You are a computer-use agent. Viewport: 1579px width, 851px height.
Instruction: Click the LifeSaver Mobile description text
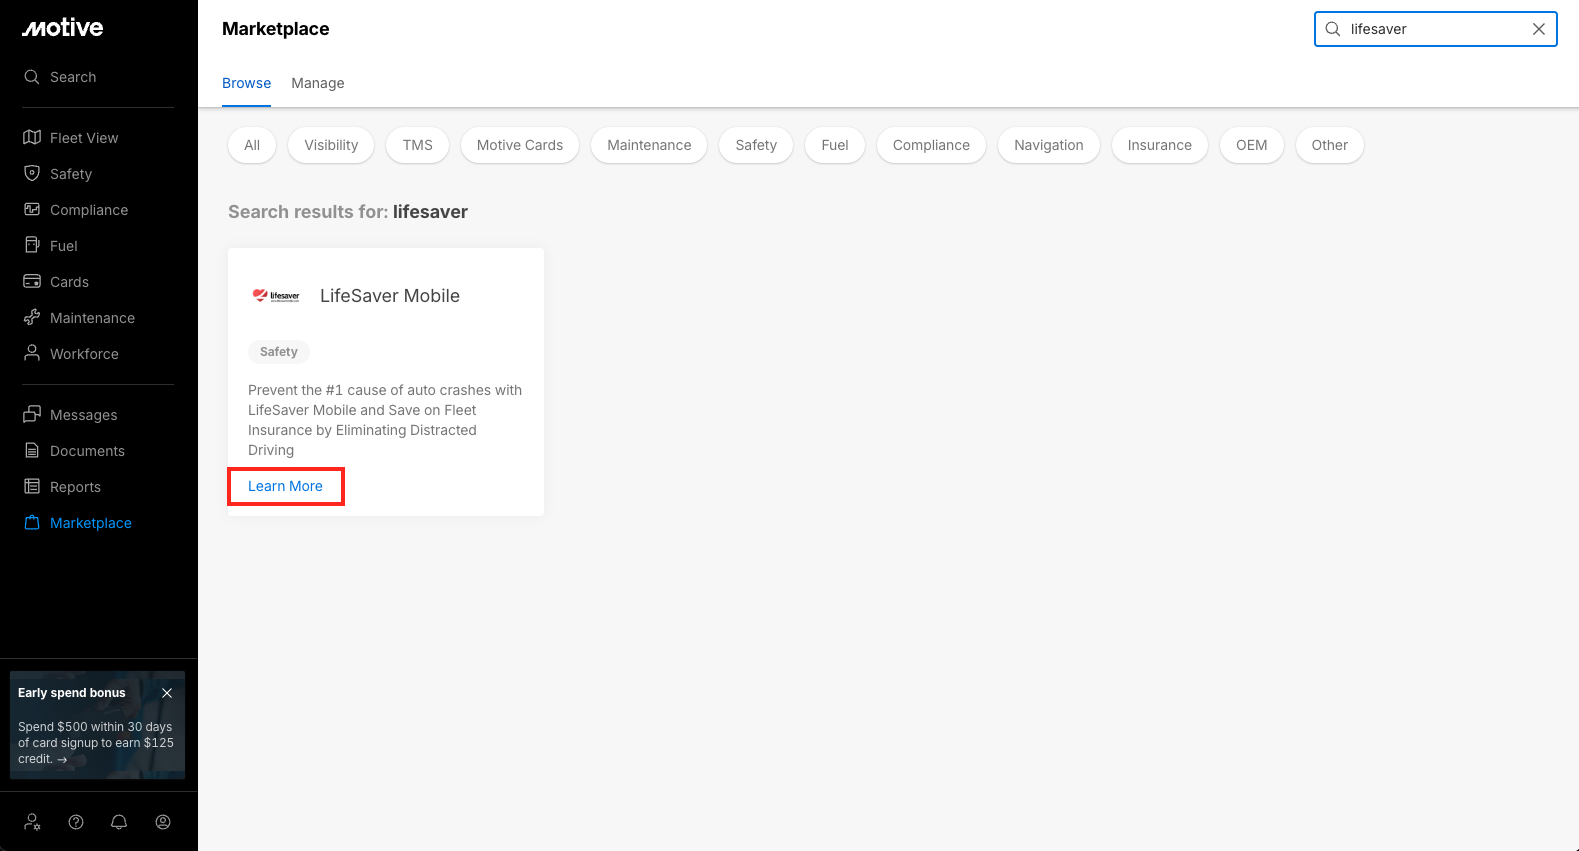tap(385, 420)
